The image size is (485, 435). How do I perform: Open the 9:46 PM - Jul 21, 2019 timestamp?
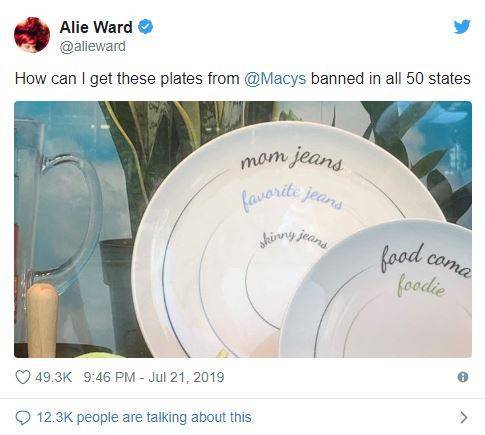tap(154, 377)
